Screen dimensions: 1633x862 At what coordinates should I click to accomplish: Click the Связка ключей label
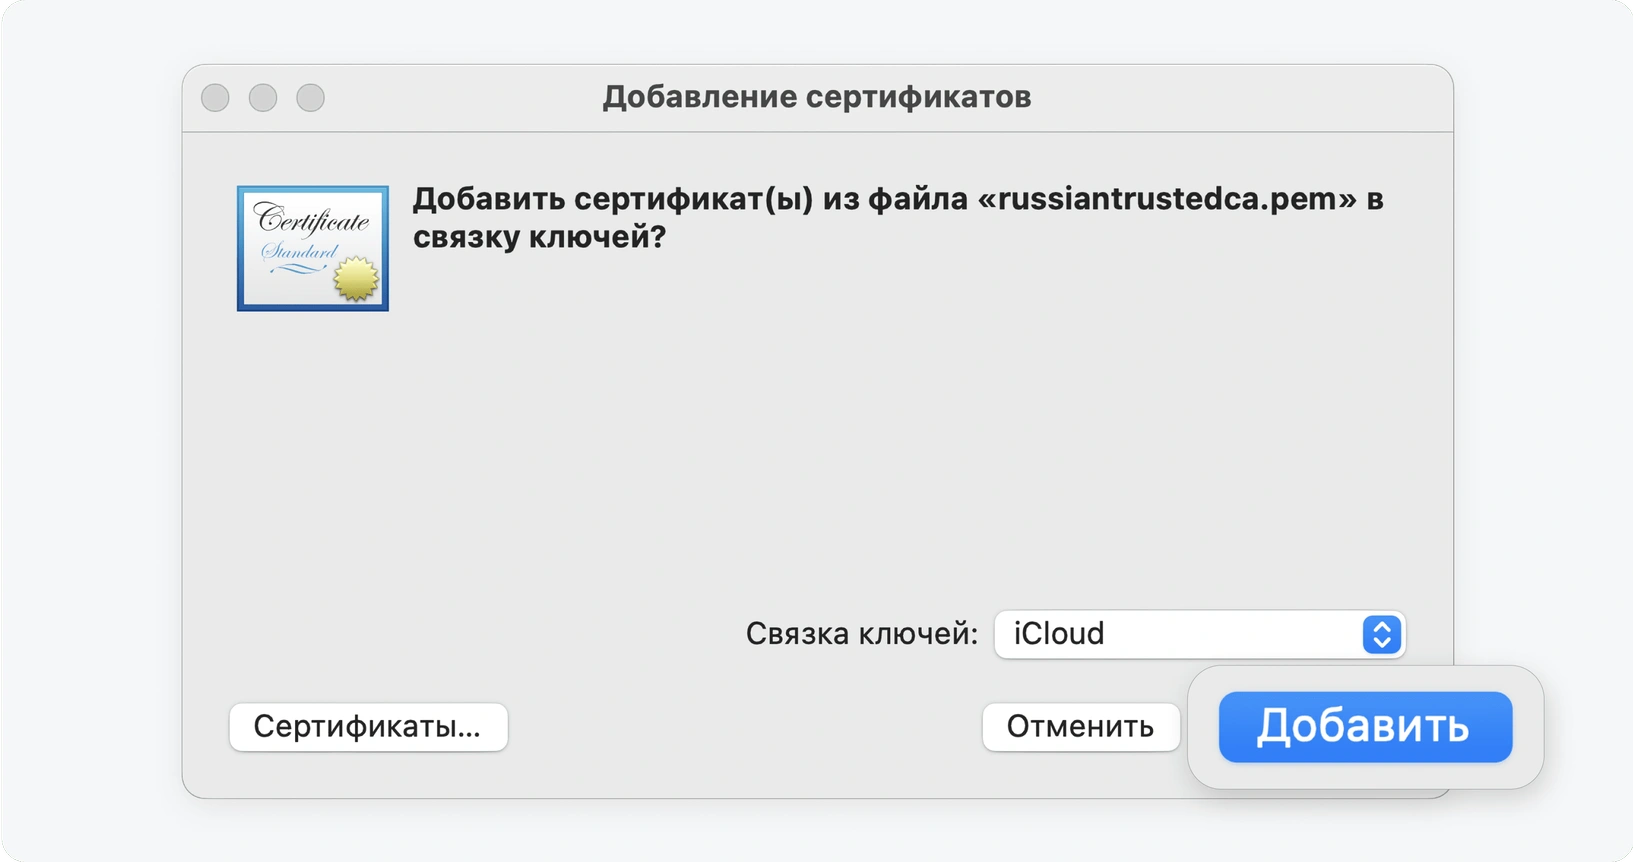coord(862,634)
